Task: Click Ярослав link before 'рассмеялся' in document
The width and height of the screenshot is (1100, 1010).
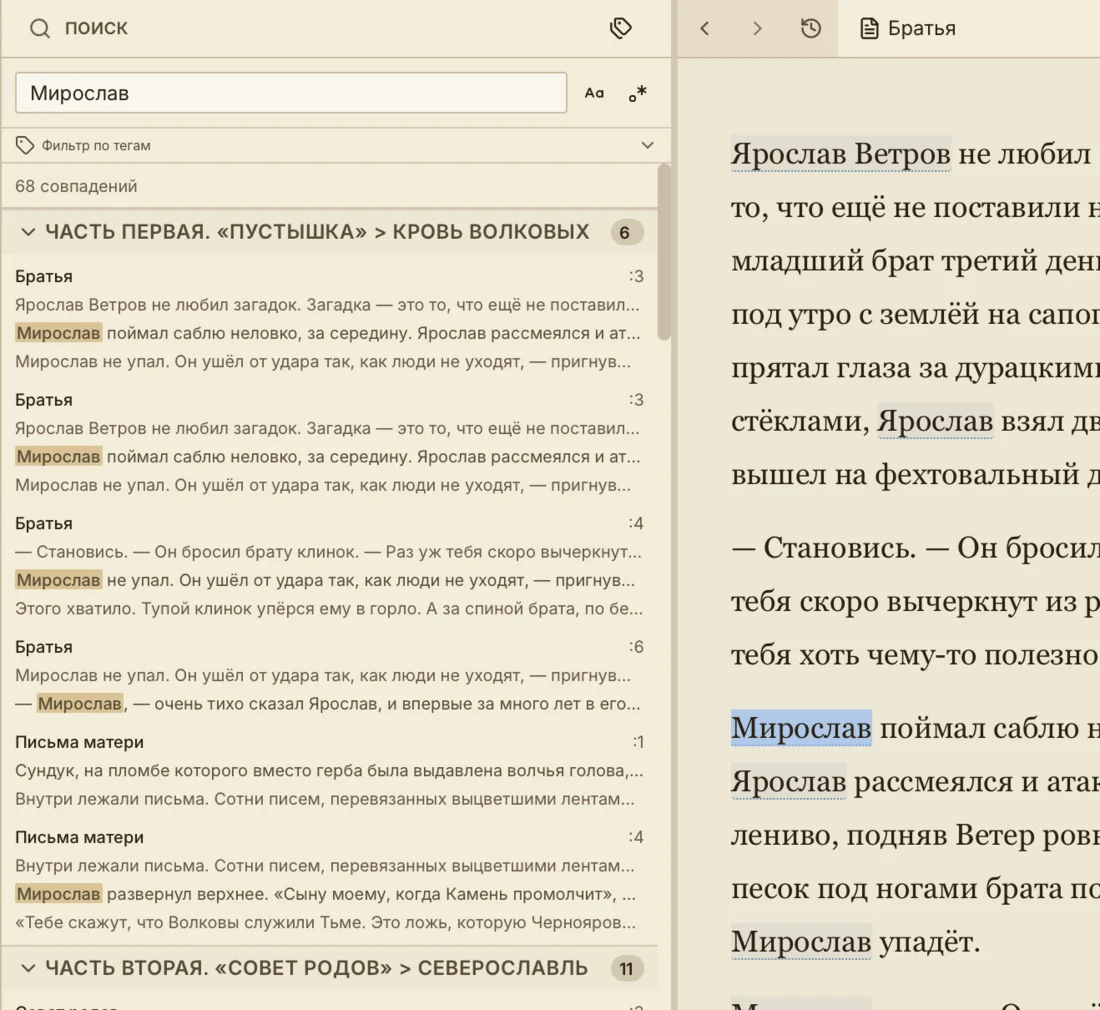Action: click(789, 781)
